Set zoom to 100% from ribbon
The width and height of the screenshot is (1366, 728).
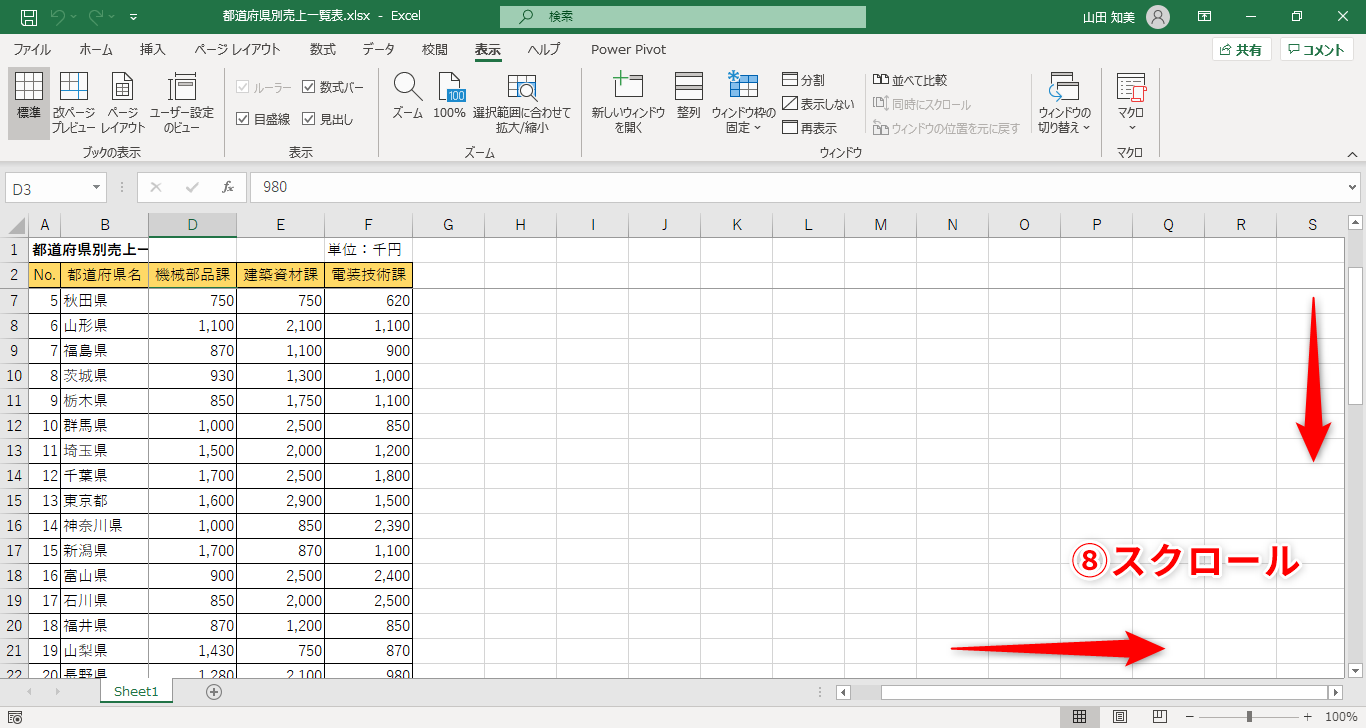(x=450, y=96)
